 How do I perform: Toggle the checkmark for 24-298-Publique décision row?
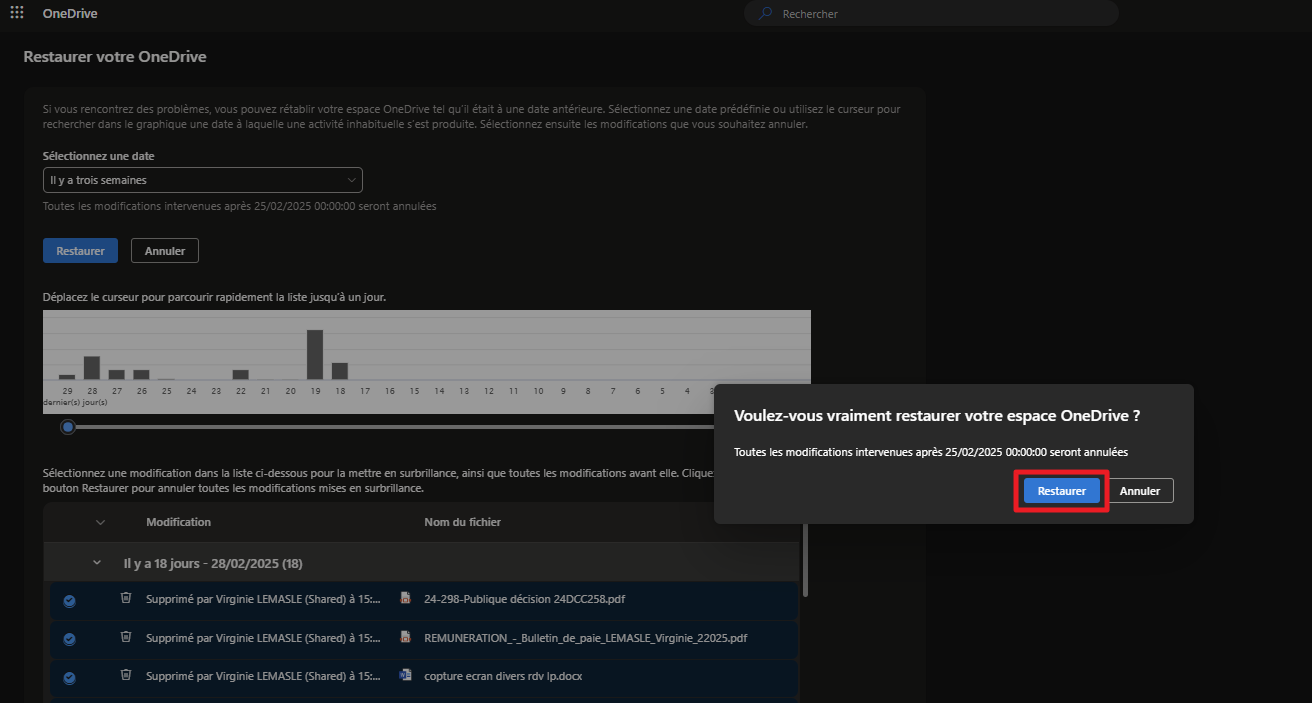click(x=69, y=600)
